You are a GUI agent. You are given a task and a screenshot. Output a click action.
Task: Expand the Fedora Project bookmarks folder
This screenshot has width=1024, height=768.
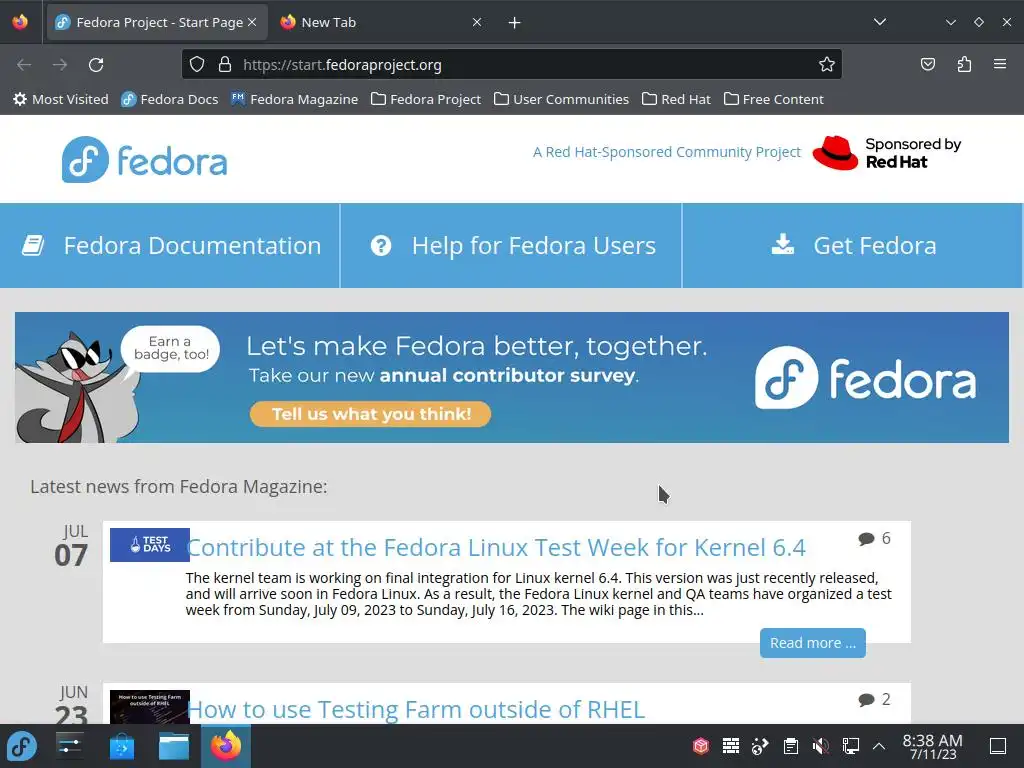tap(426, 99)
